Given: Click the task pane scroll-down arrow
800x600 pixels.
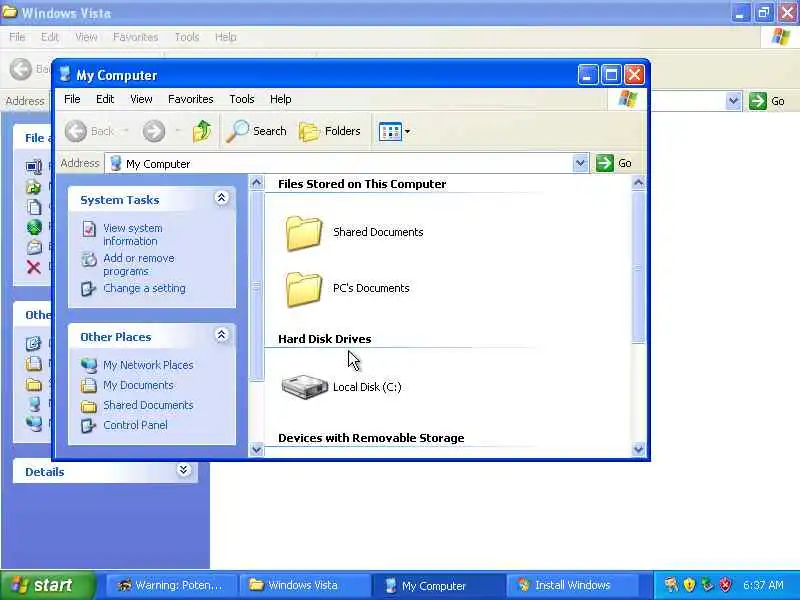Looking at the screenshot, I should 257,449.
